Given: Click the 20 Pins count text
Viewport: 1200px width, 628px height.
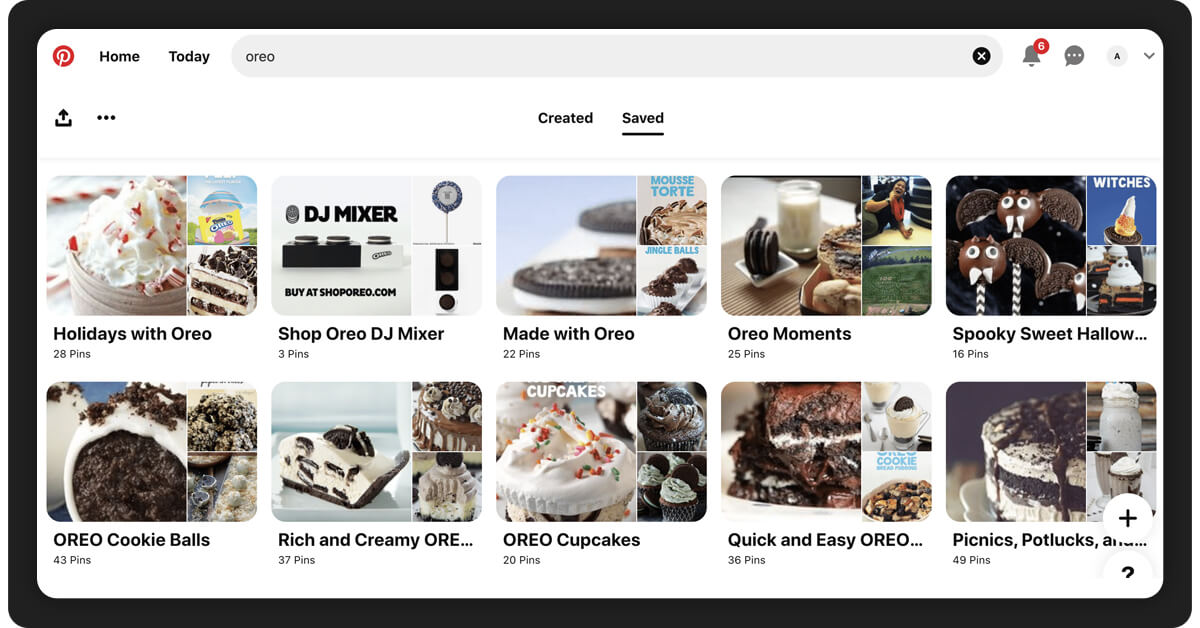Looking at the screenshot, I should 521,560.
